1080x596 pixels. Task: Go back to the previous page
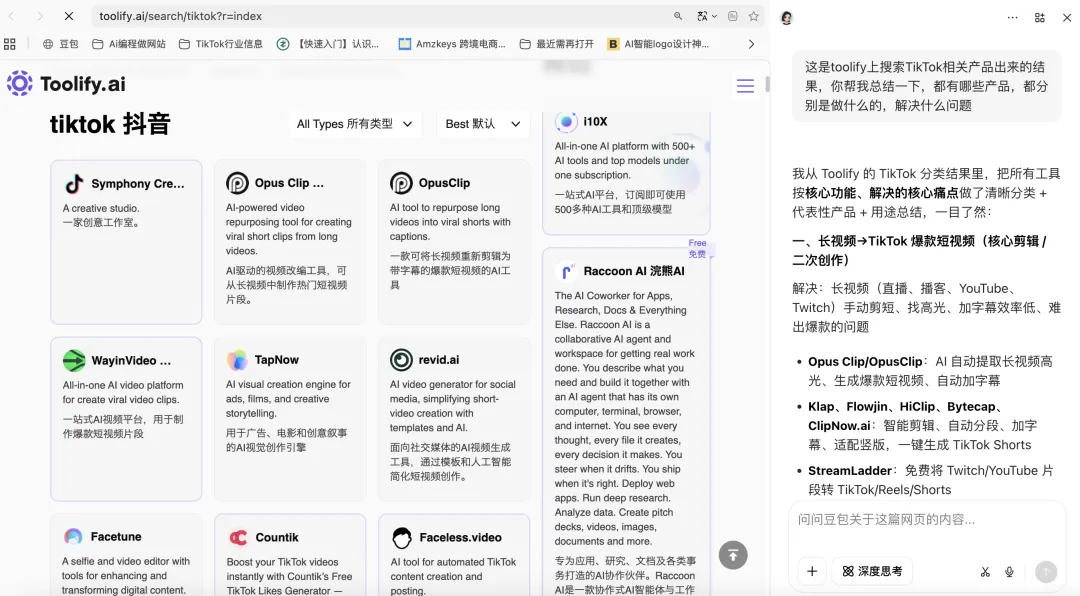point(12,16)
